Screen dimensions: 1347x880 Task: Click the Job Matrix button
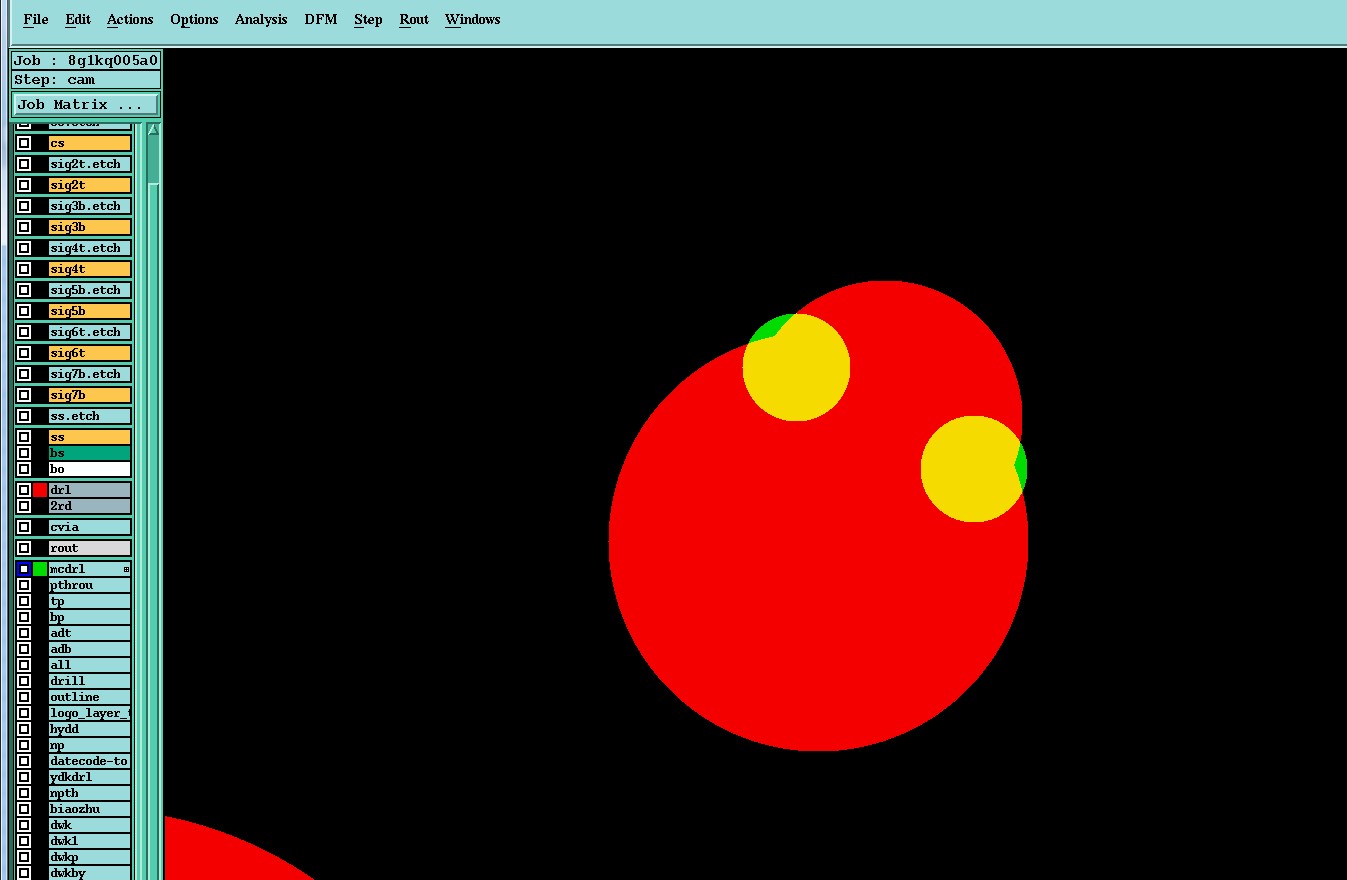pos(86,104)
